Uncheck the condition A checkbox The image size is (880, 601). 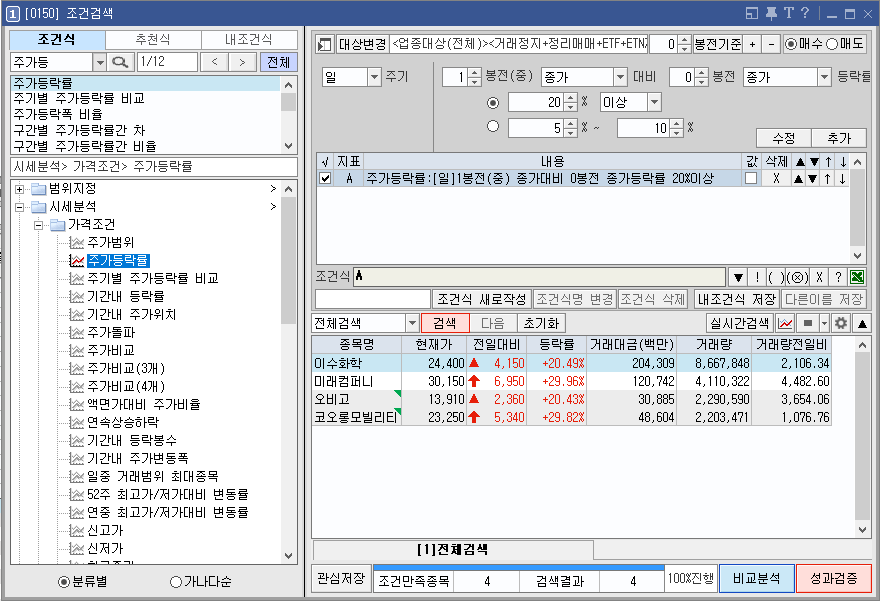[x=325, y=179]
